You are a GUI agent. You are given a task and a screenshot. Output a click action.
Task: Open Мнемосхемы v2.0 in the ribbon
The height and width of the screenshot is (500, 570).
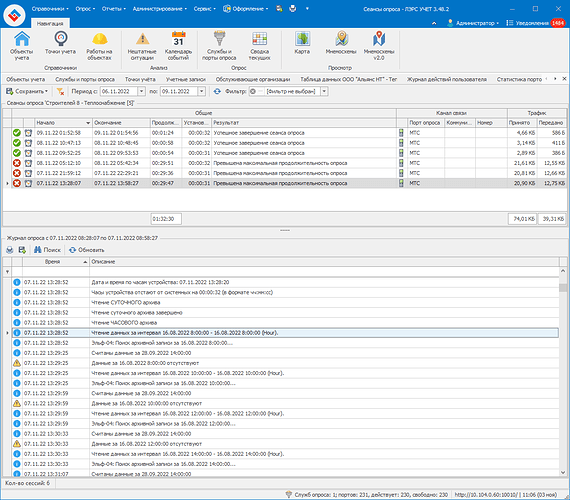[x=379, y=45]
